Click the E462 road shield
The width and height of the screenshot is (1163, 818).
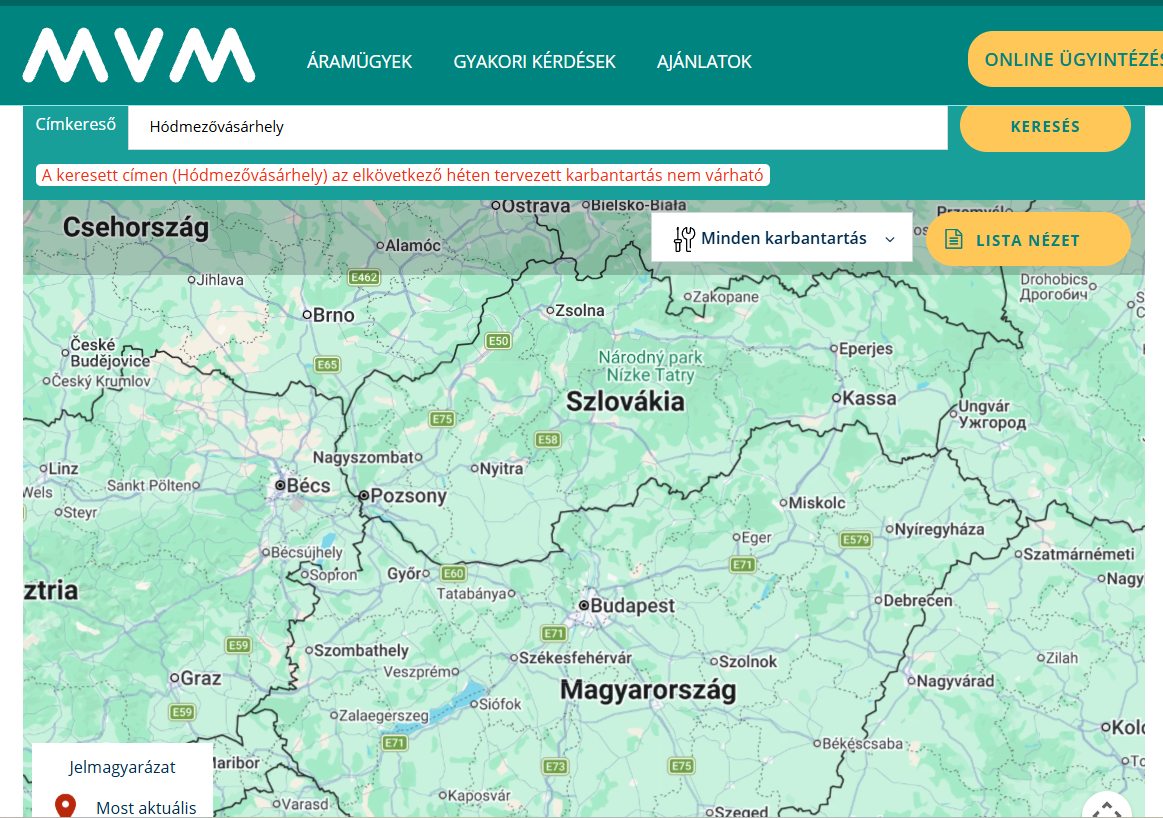[363, 277]
